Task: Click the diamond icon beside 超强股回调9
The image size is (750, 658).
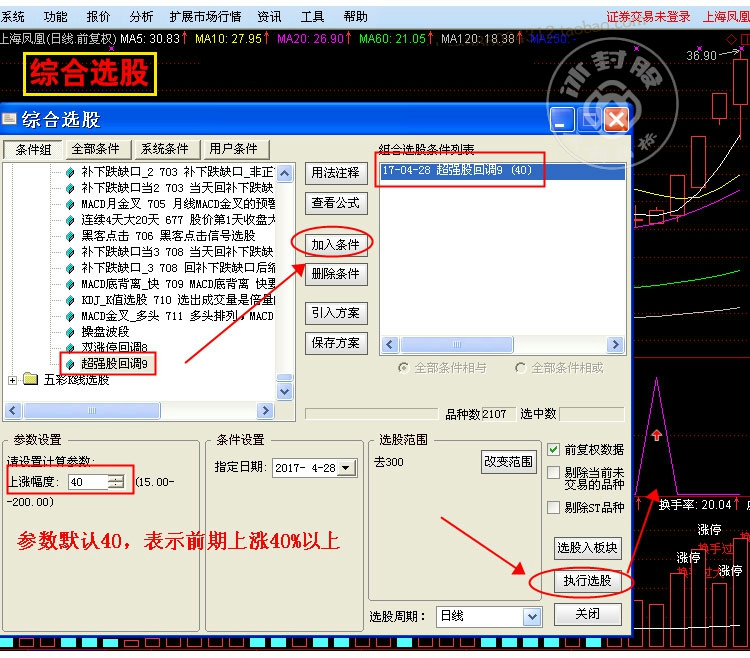Action: 70,364
